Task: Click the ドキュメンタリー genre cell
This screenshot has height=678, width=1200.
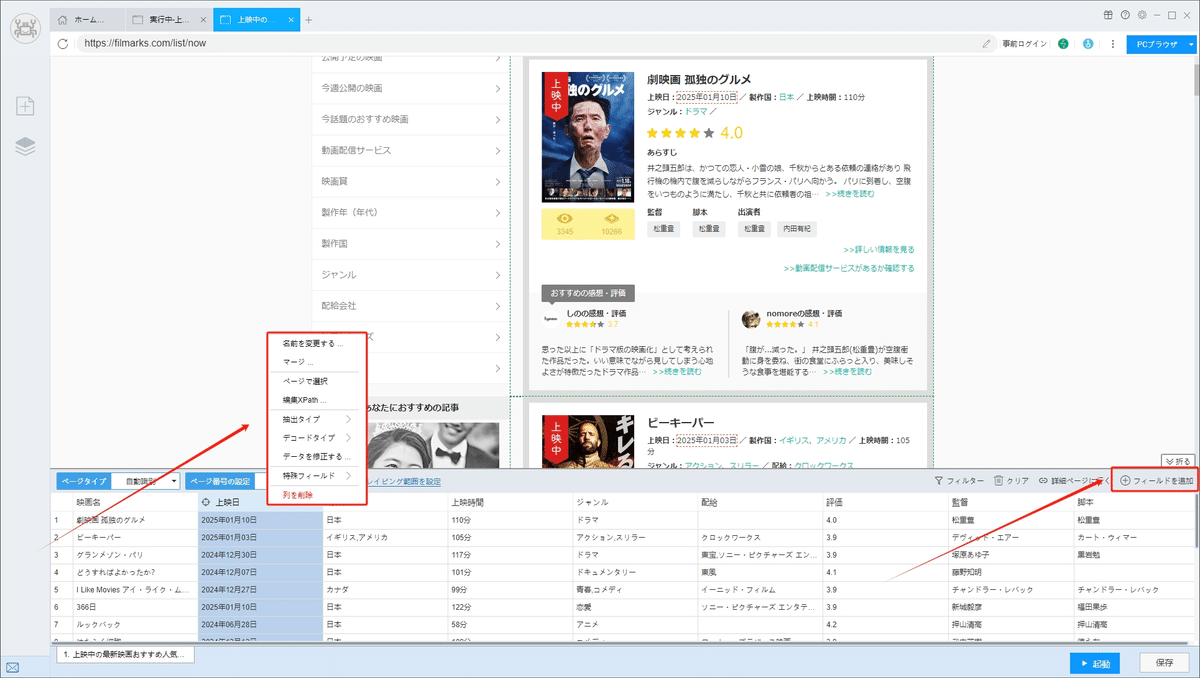Action: tap(636, 572)
